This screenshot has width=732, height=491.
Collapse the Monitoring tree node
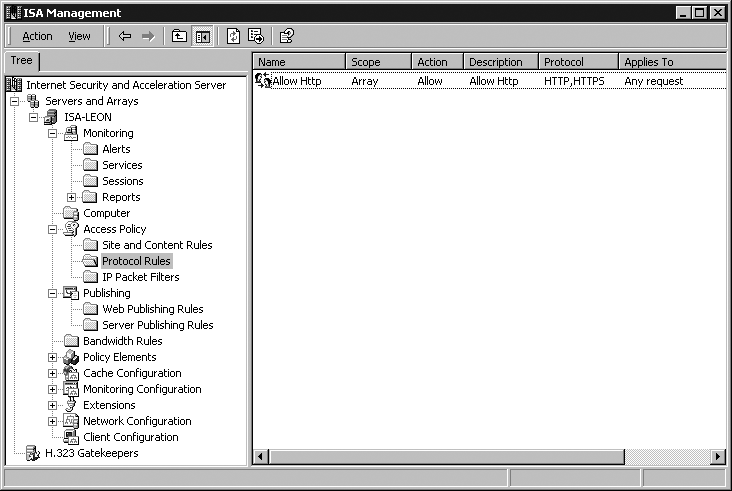click(x=53, y=133)
